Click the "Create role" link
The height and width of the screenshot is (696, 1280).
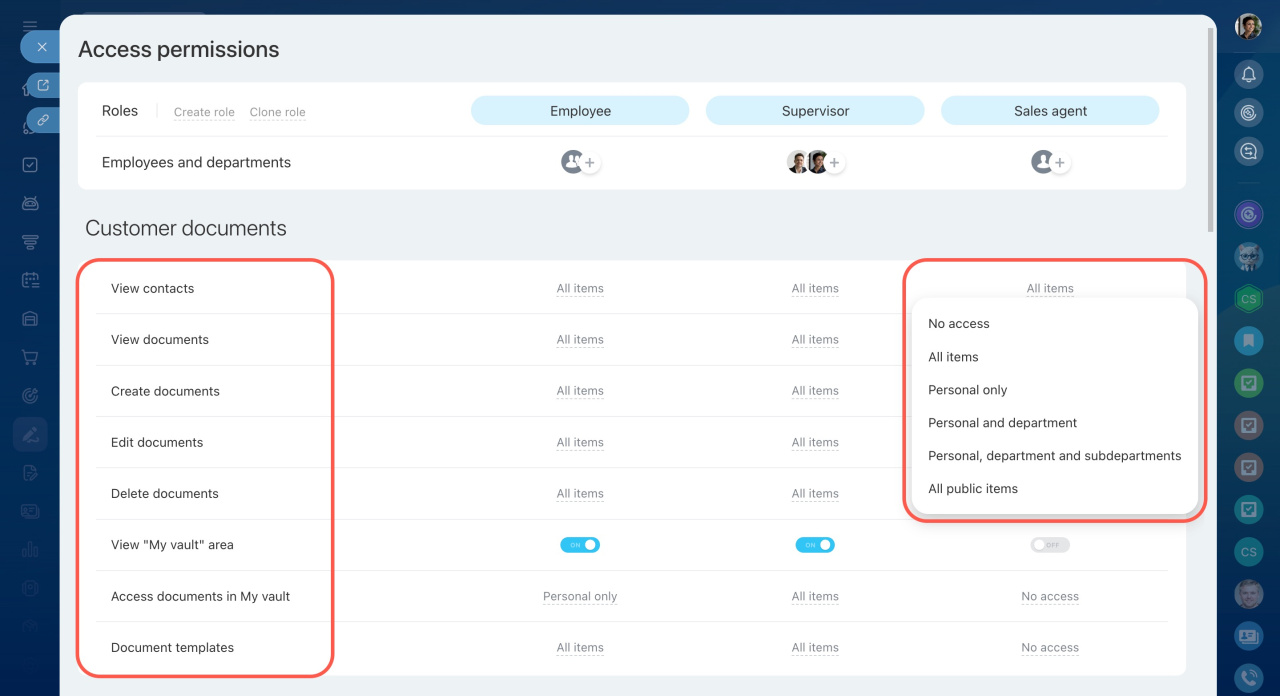pos(204,112)
